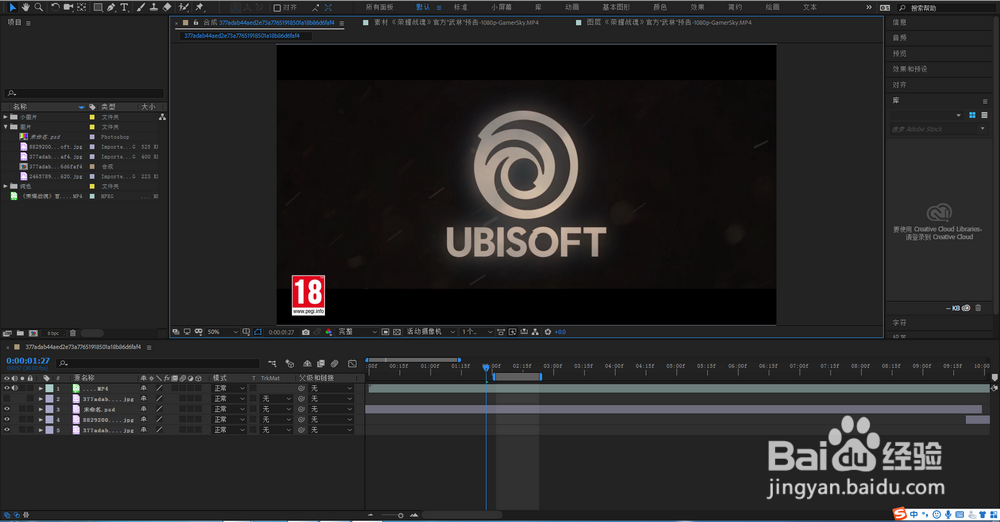Show layer 2 jpg via eye column

pyautogui.click(x=7, y=399)
